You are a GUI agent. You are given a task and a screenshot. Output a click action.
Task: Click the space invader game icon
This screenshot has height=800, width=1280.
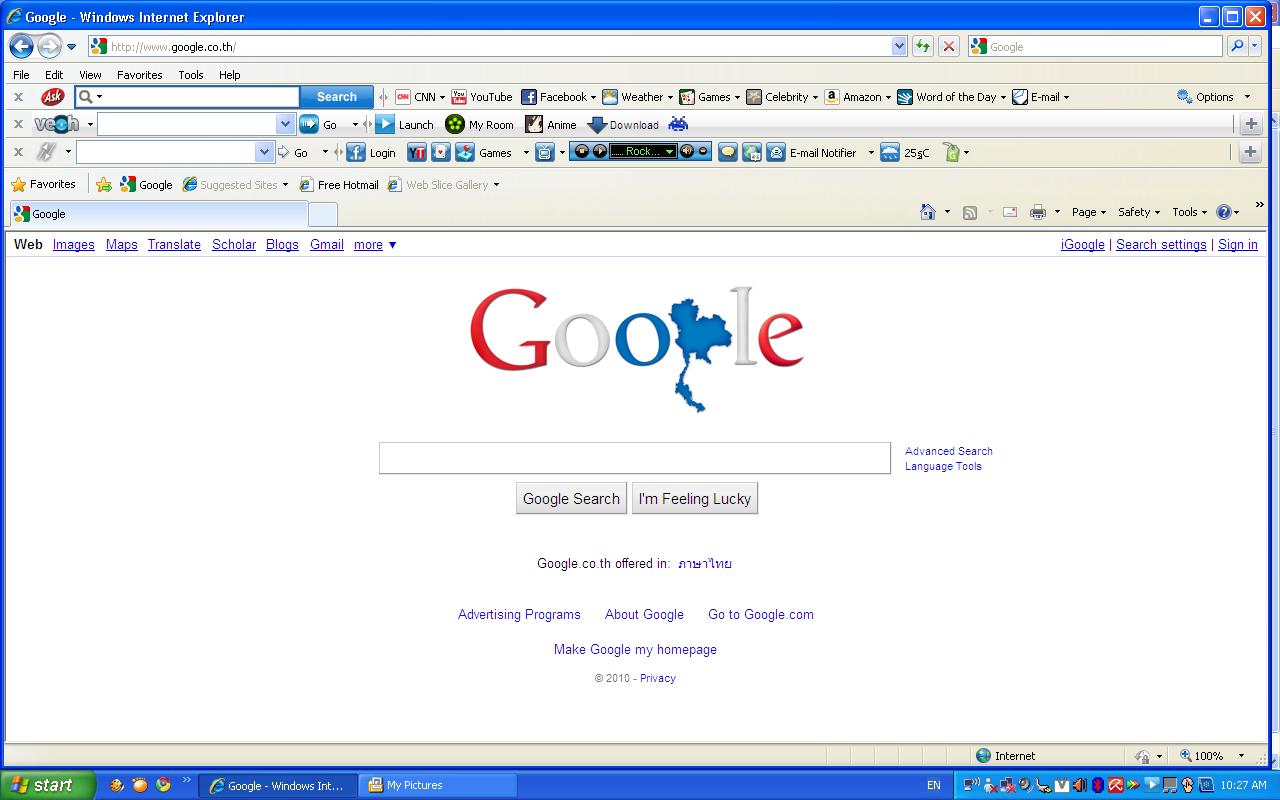(x=678, y=124)
